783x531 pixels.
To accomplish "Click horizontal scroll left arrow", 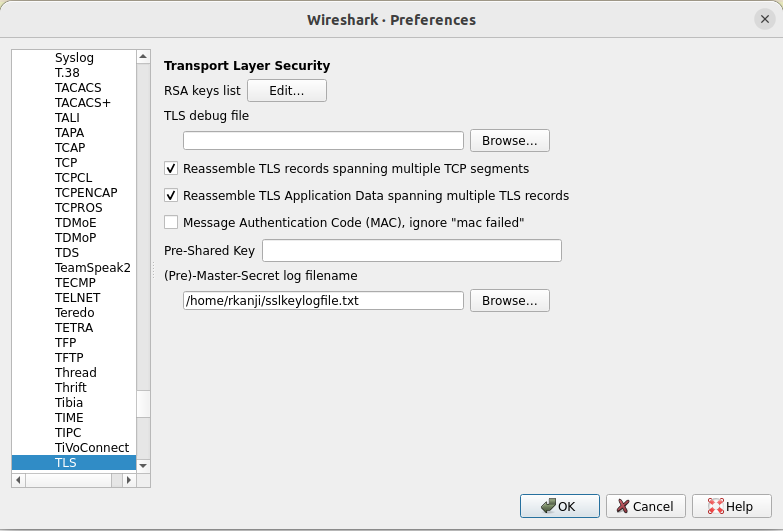I will [18, 480].
